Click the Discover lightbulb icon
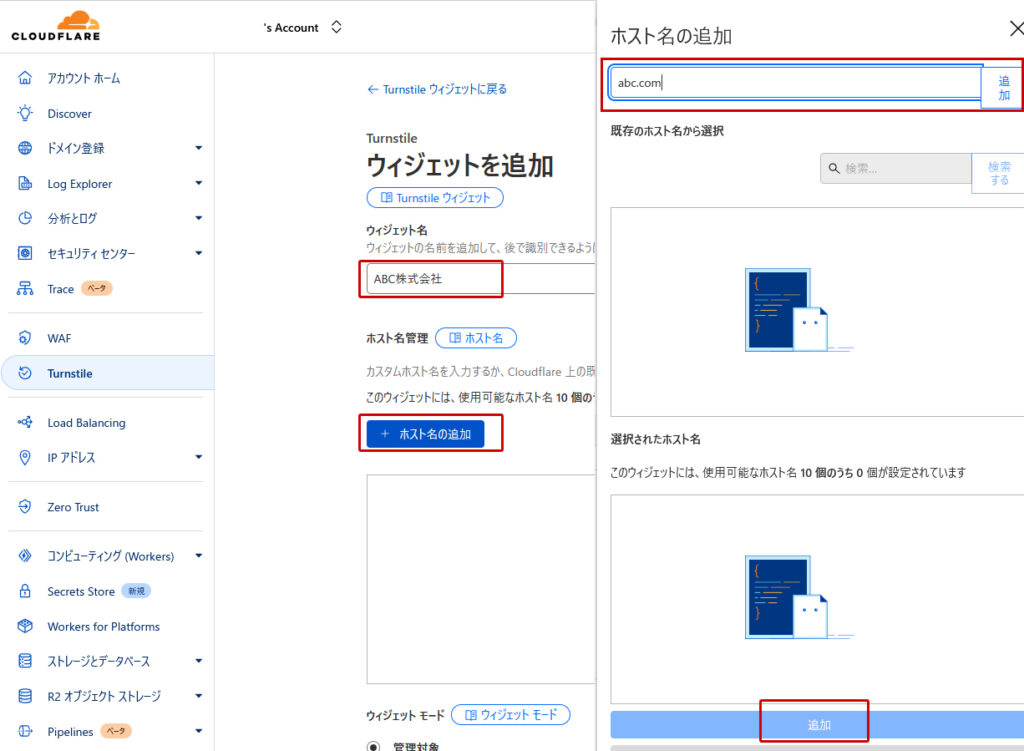The image size is (1024, 751). [x=26, y=114]
